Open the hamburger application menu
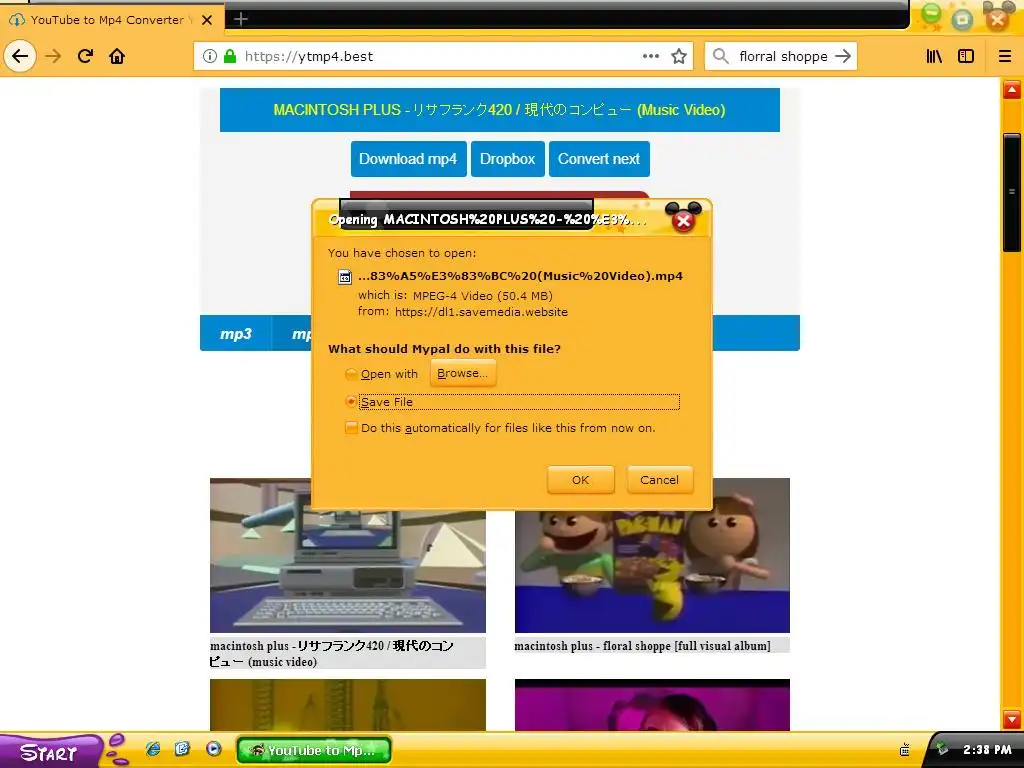1024x768 pixels. 1005,56
